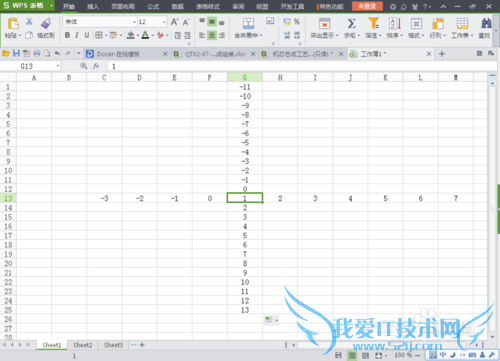Add a new sheet with plus button
The height and width of the screenshot is (361, 500).
click(142, 345)
